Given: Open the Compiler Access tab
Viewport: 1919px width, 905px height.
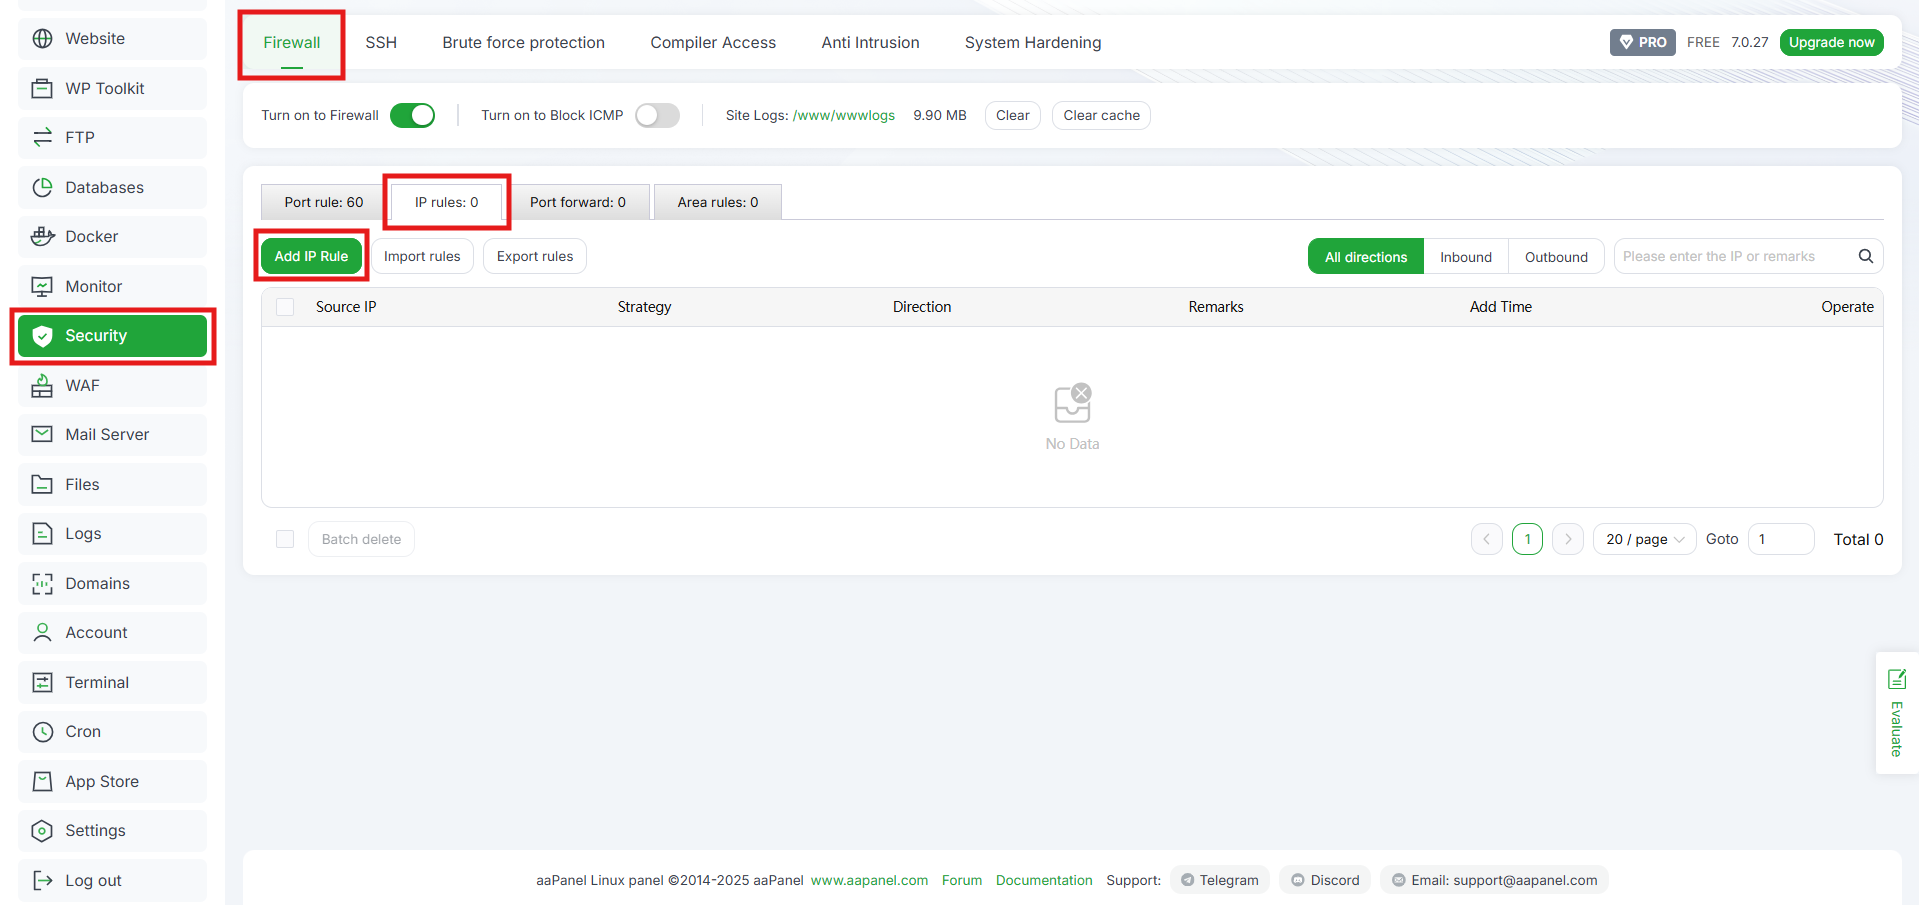Looking at the screenshot, I should coord(713,43).
